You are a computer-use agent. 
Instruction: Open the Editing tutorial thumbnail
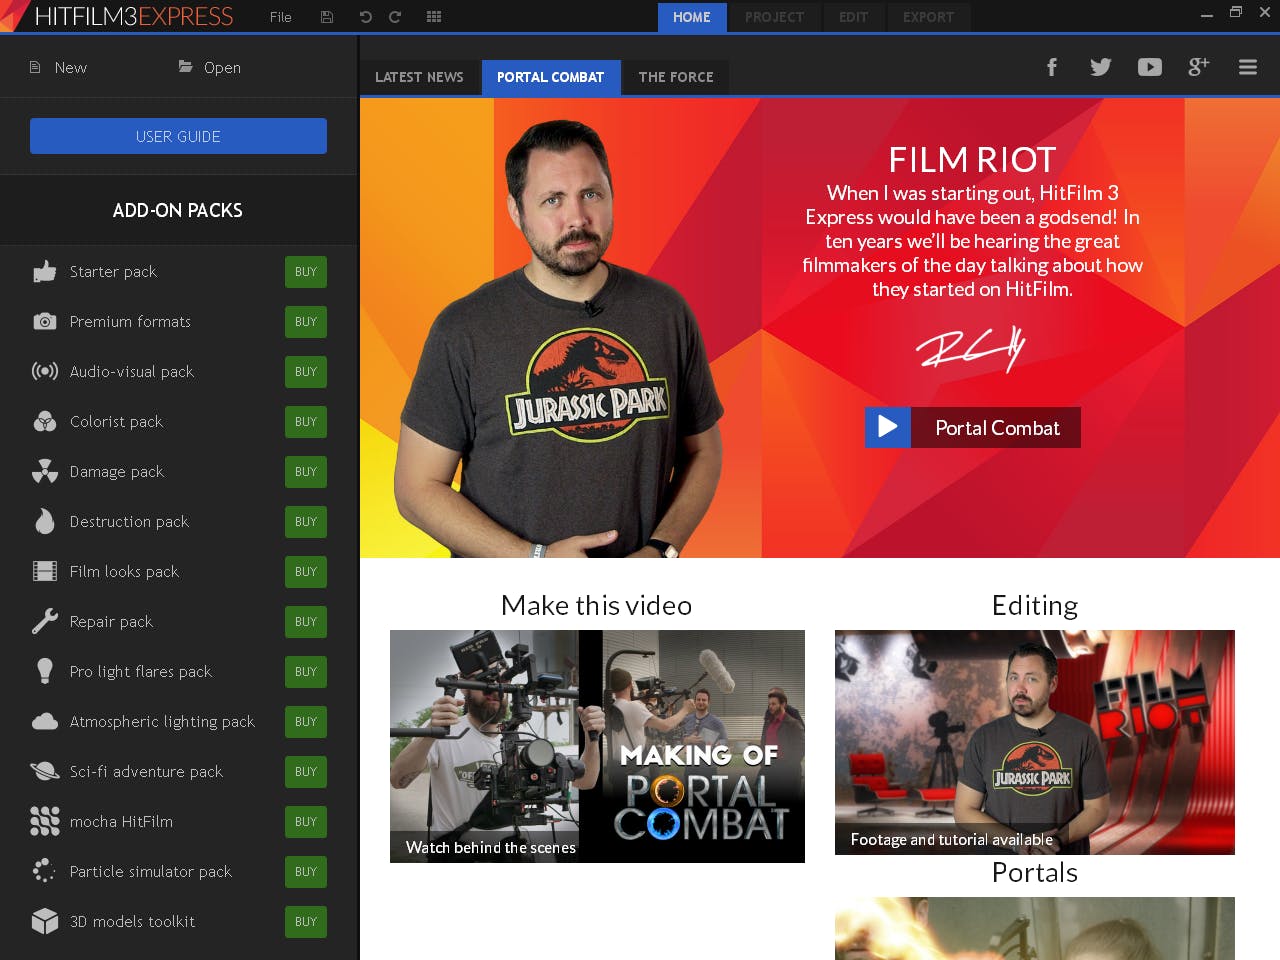click(x=1035, y=742)
